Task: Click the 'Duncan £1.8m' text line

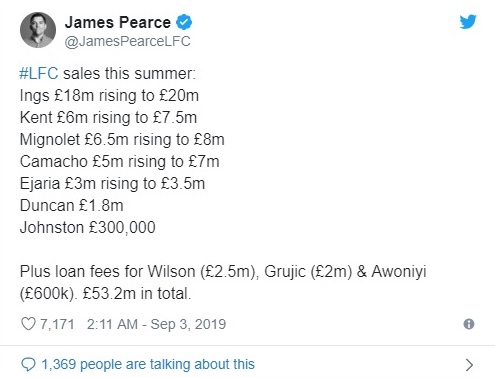Action: pyautogui.click(x=72, y=206)
